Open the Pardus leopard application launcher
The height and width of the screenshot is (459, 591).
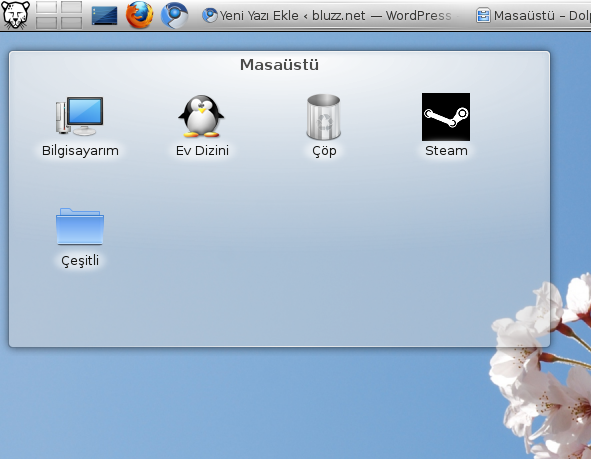click(x=15, y=15)
